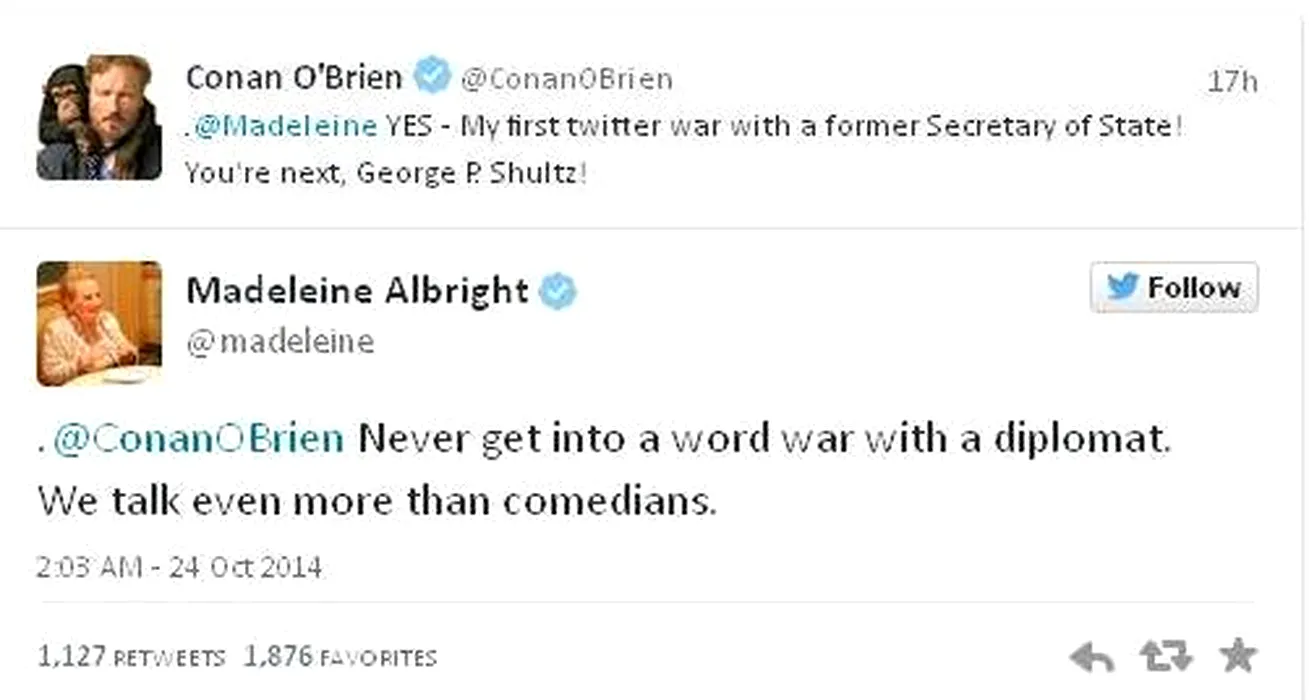Open Madeleine Albright's profile picture
1309x700 pixels.
[99, 323]
